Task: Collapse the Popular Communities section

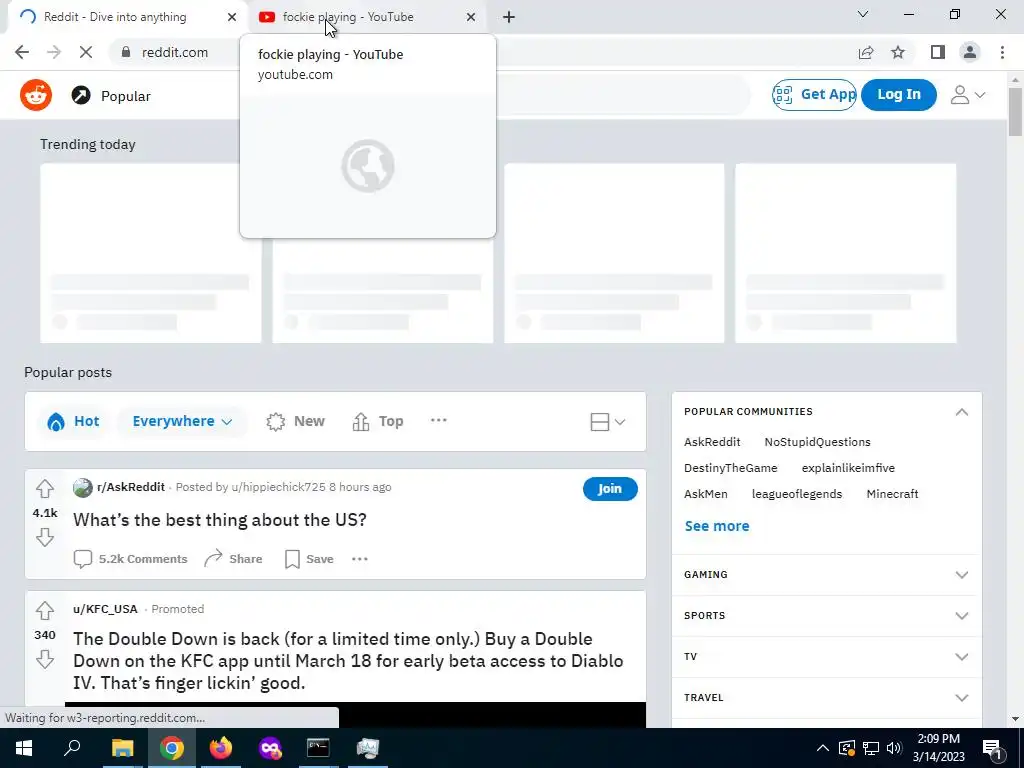Action: 961,411
